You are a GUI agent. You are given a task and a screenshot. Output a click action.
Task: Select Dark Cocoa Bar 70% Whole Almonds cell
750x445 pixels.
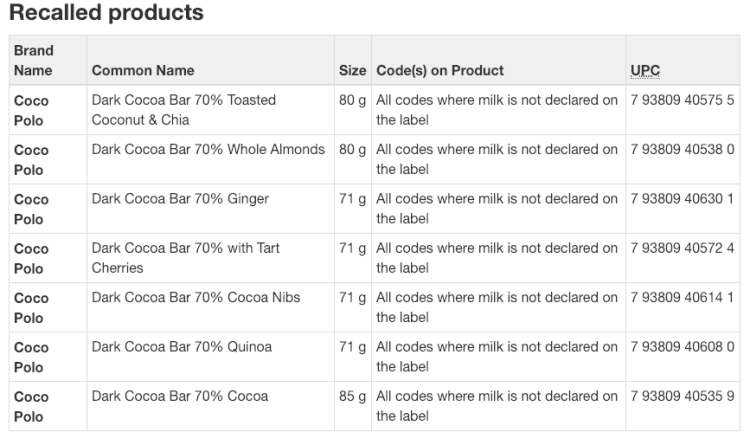pyautogui.click(x=208, y=149)
